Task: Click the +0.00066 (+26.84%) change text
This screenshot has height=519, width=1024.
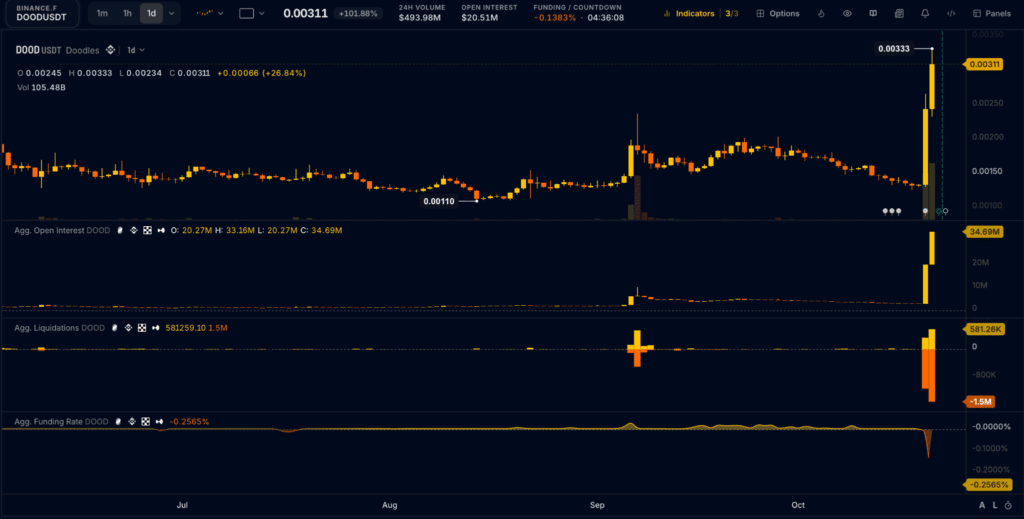Action: [x=261, y=73]
